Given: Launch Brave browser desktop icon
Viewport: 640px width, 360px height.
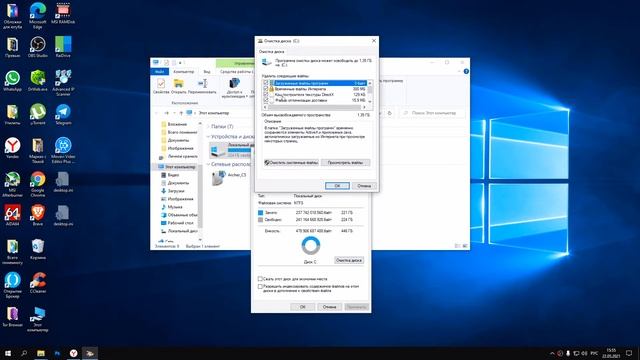Looking at the screenshot, I should pos(38,216).
